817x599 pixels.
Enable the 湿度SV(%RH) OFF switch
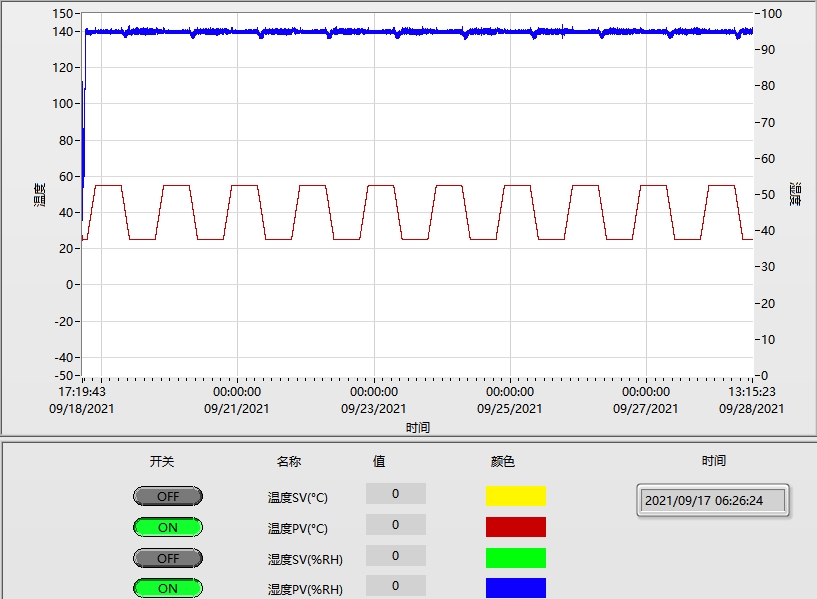coord(167,558)
